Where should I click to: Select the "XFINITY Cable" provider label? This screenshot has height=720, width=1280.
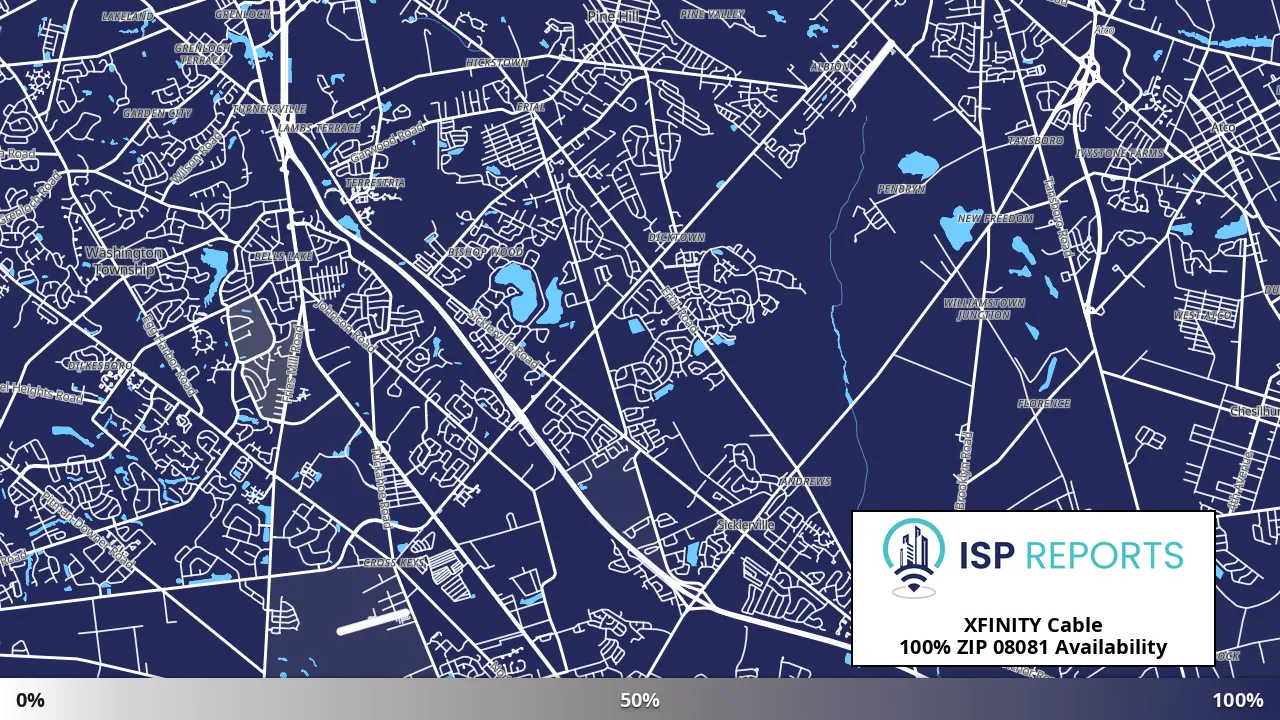coord(1033,626)
